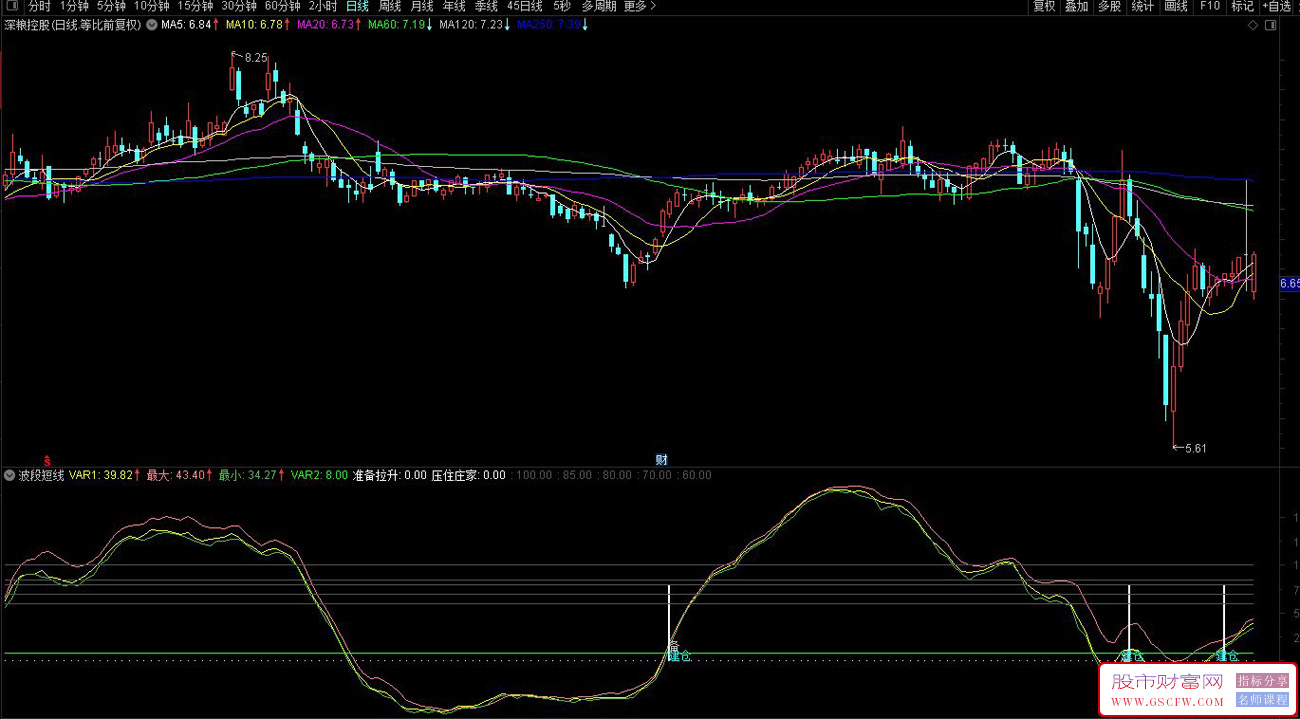Click the diamond icon above the chart
Image resolution: width=1300 pixels, height=719 pixels.
[x=1254, y=25]
